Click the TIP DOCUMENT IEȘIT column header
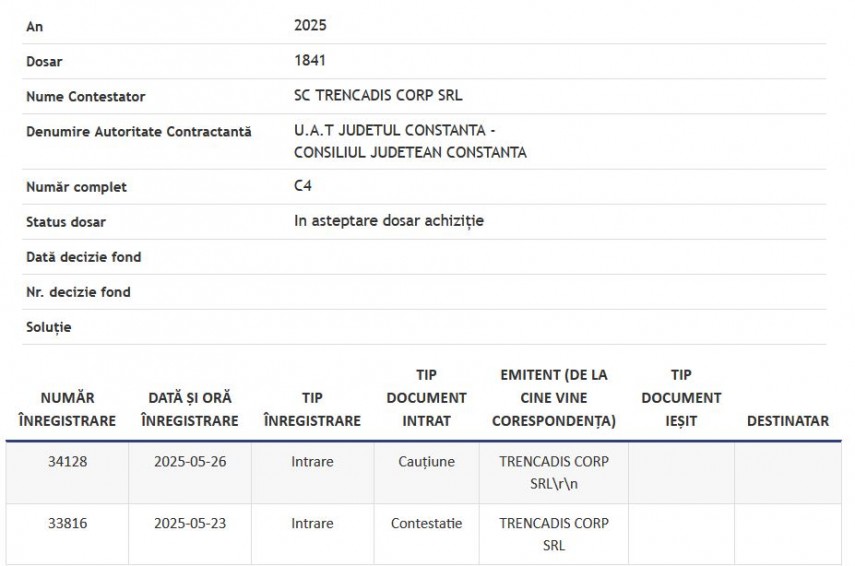The height and width of the screenshot is (566, 855). tap(681, 398)
